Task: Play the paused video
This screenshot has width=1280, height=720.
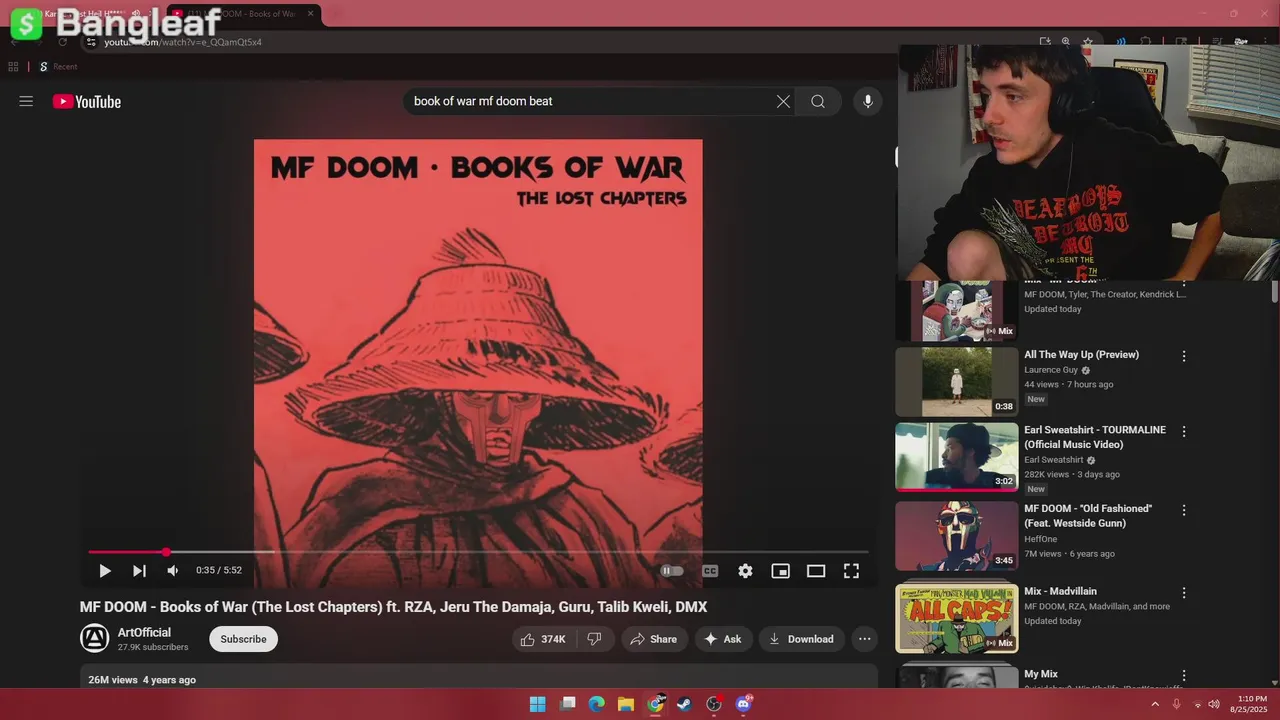Action: click(x=104, y=571)
